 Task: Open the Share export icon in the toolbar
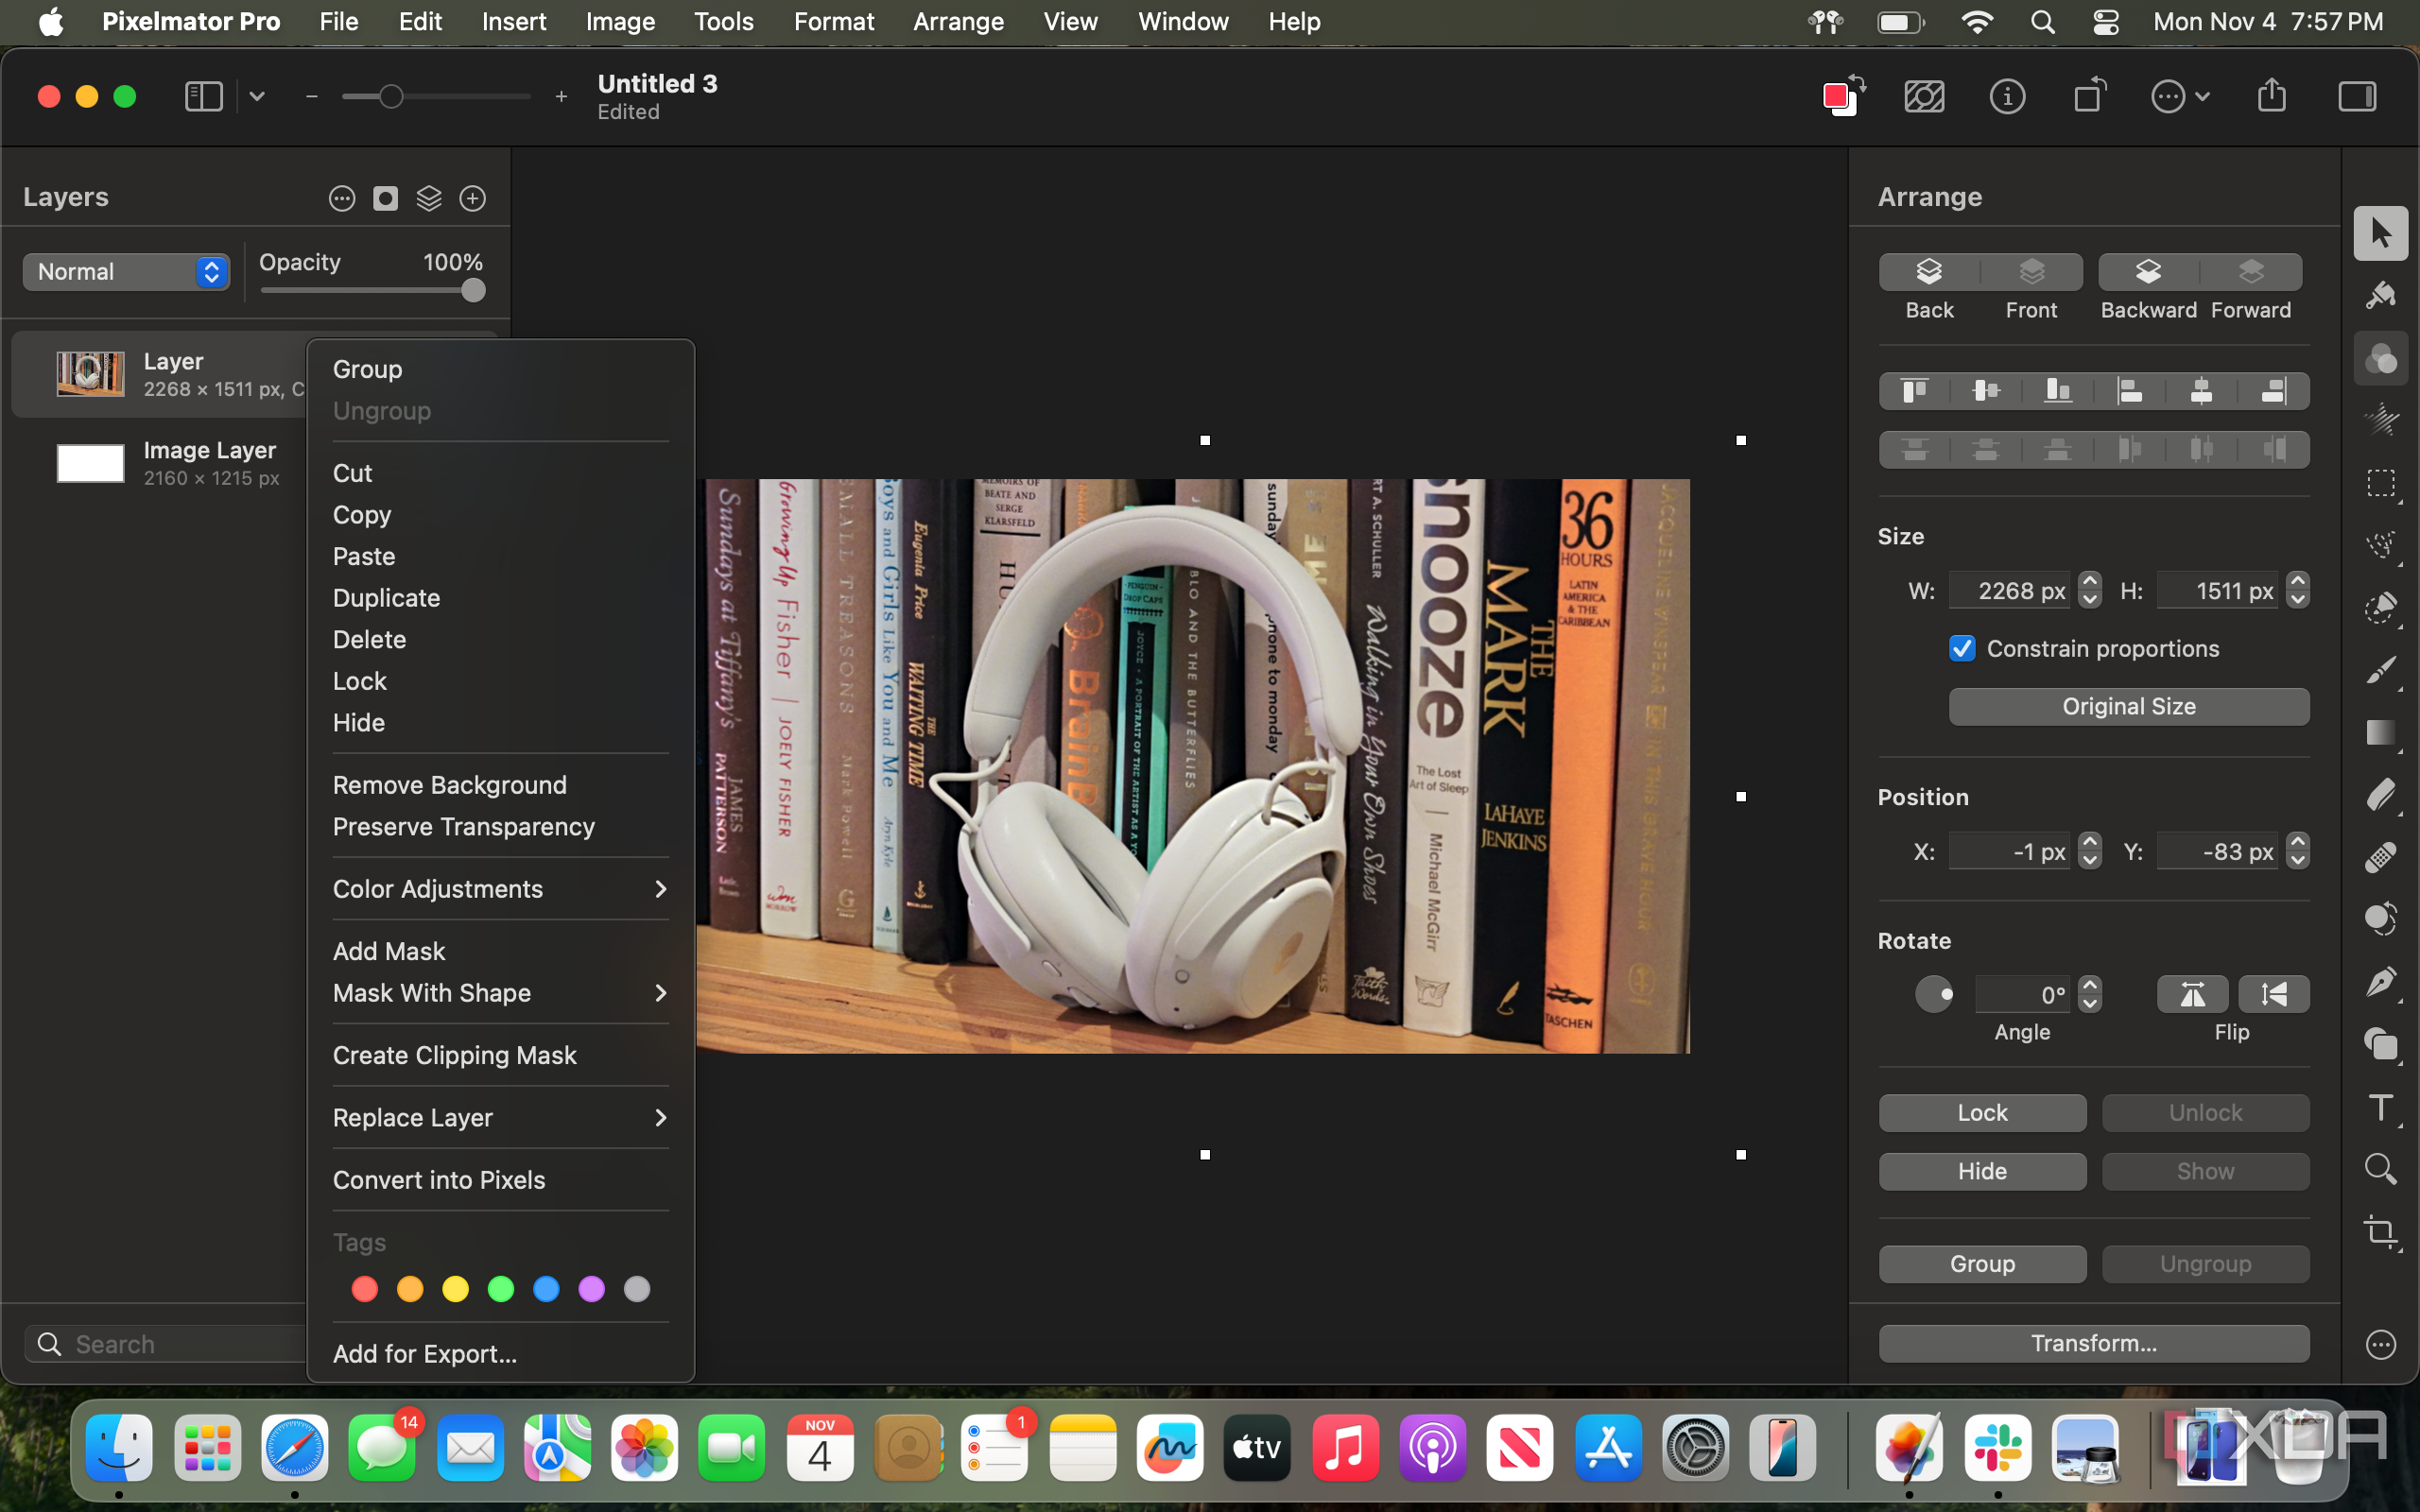(x=2271, y=96)
